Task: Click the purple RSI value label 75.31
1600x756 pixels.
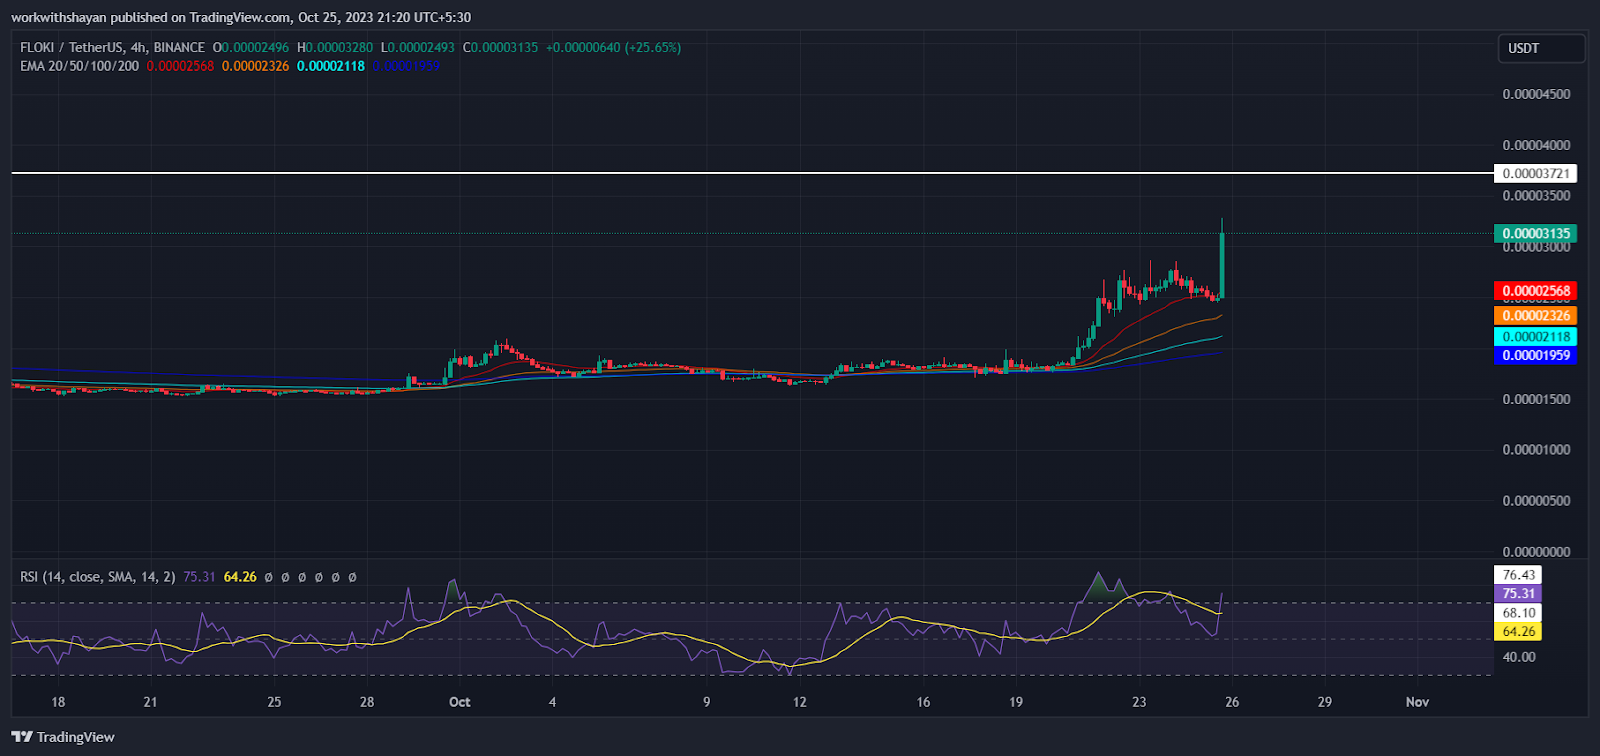Action: click(1518, 593)
